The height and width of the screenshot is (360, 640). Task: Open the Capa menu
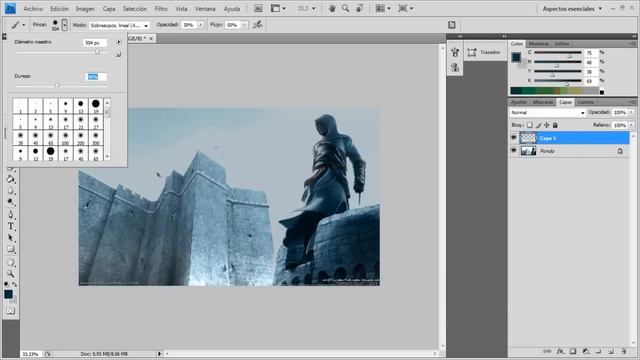(x=109, y=9)
